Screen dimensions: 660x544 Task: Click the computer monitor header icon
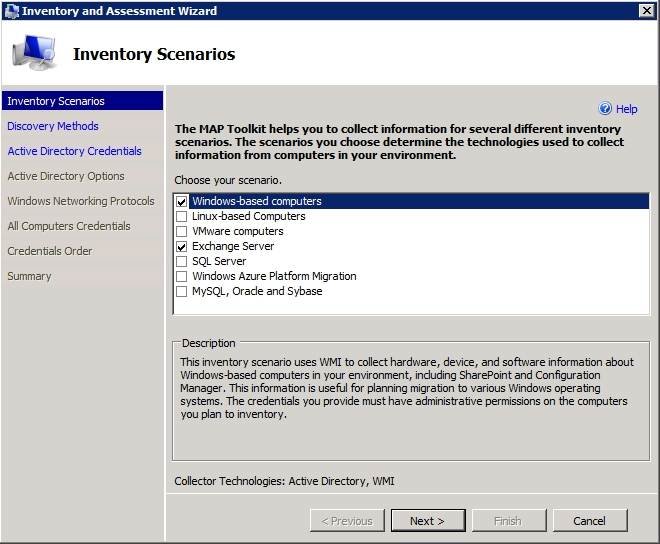click(x=35, y=53)
